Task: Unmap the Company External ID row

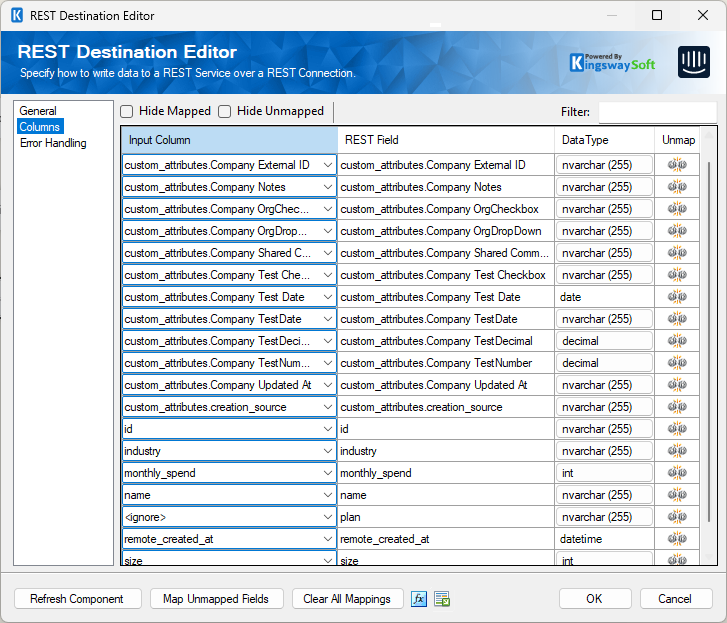Action: click(x=677, y=165)
